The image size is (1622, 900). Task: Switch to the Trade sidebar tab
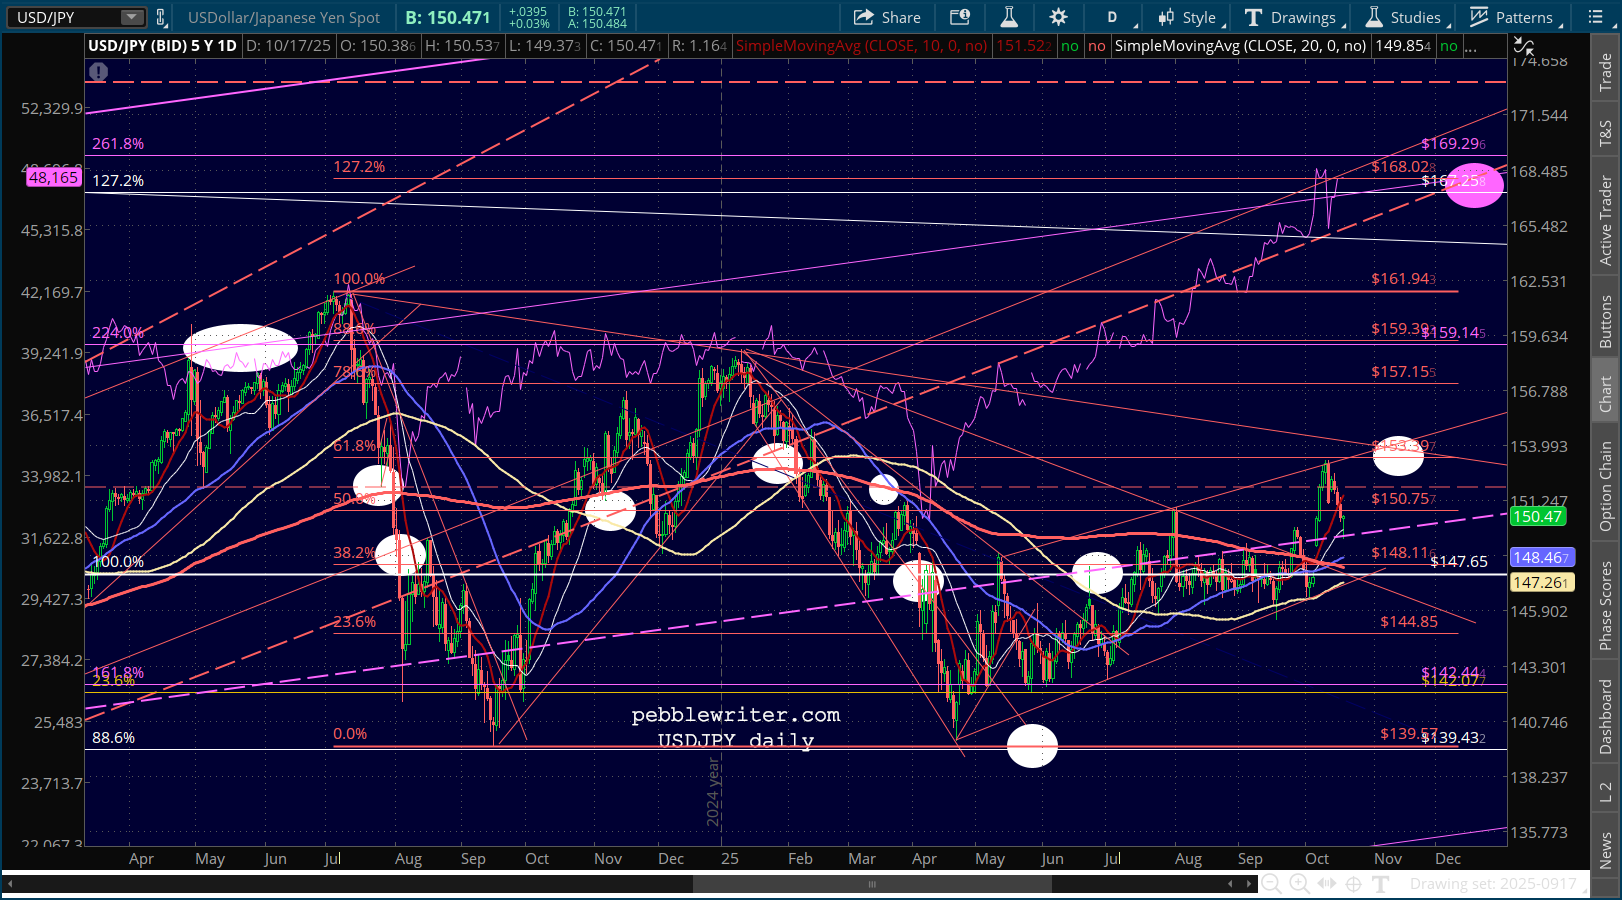(x=1606, y=72)
